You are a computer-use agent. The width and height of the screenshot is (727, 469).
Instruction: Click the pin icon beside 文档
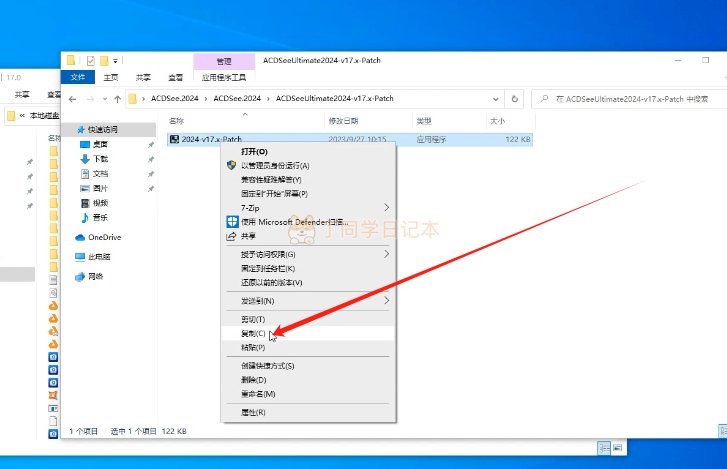[151, 174]
